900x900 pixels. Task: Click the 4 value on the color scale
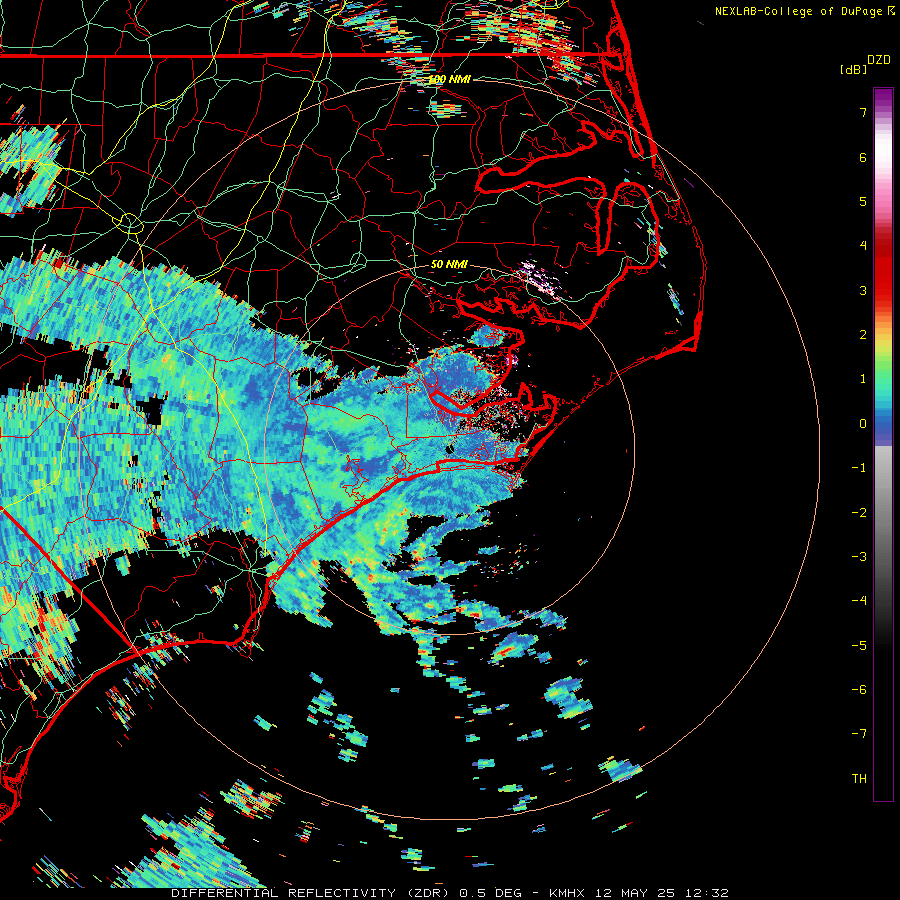coord(863,246)
